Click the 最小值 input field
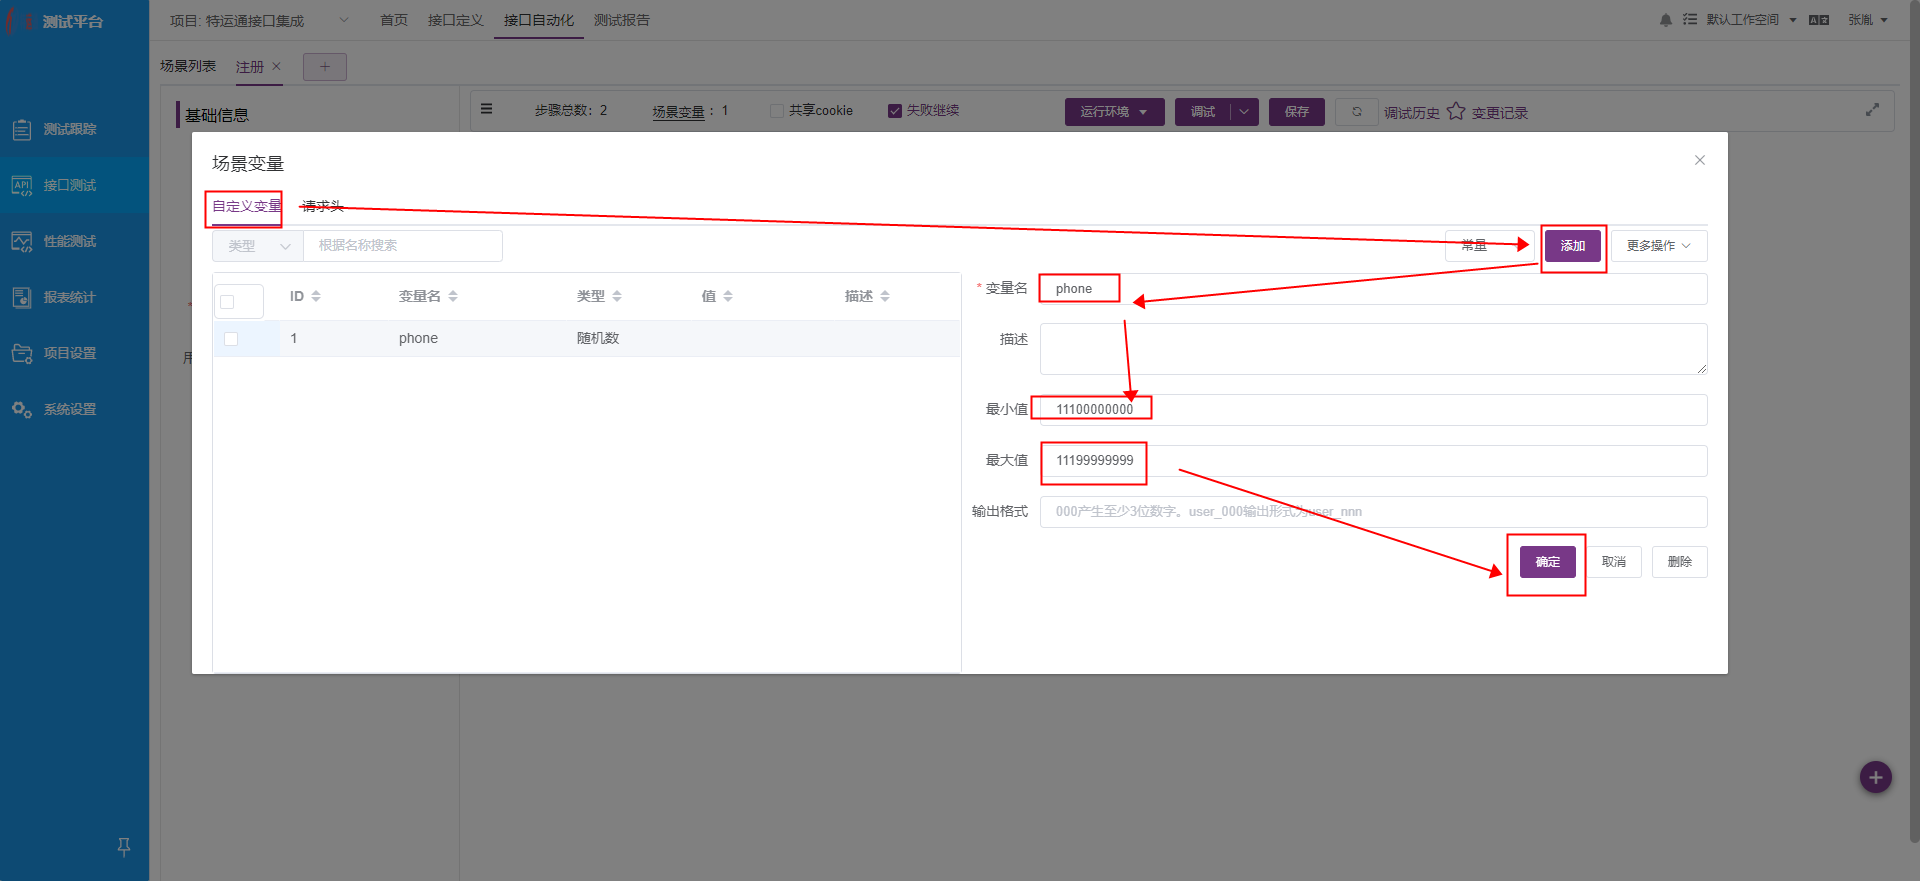 click(1374, 410)
